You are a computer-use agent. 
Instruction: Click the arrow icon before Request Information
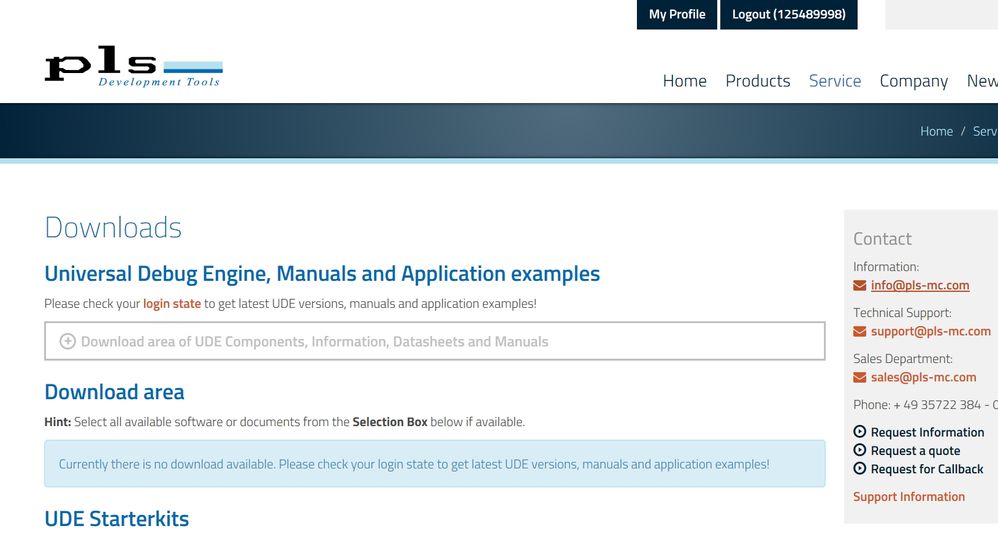click(859, 431)
